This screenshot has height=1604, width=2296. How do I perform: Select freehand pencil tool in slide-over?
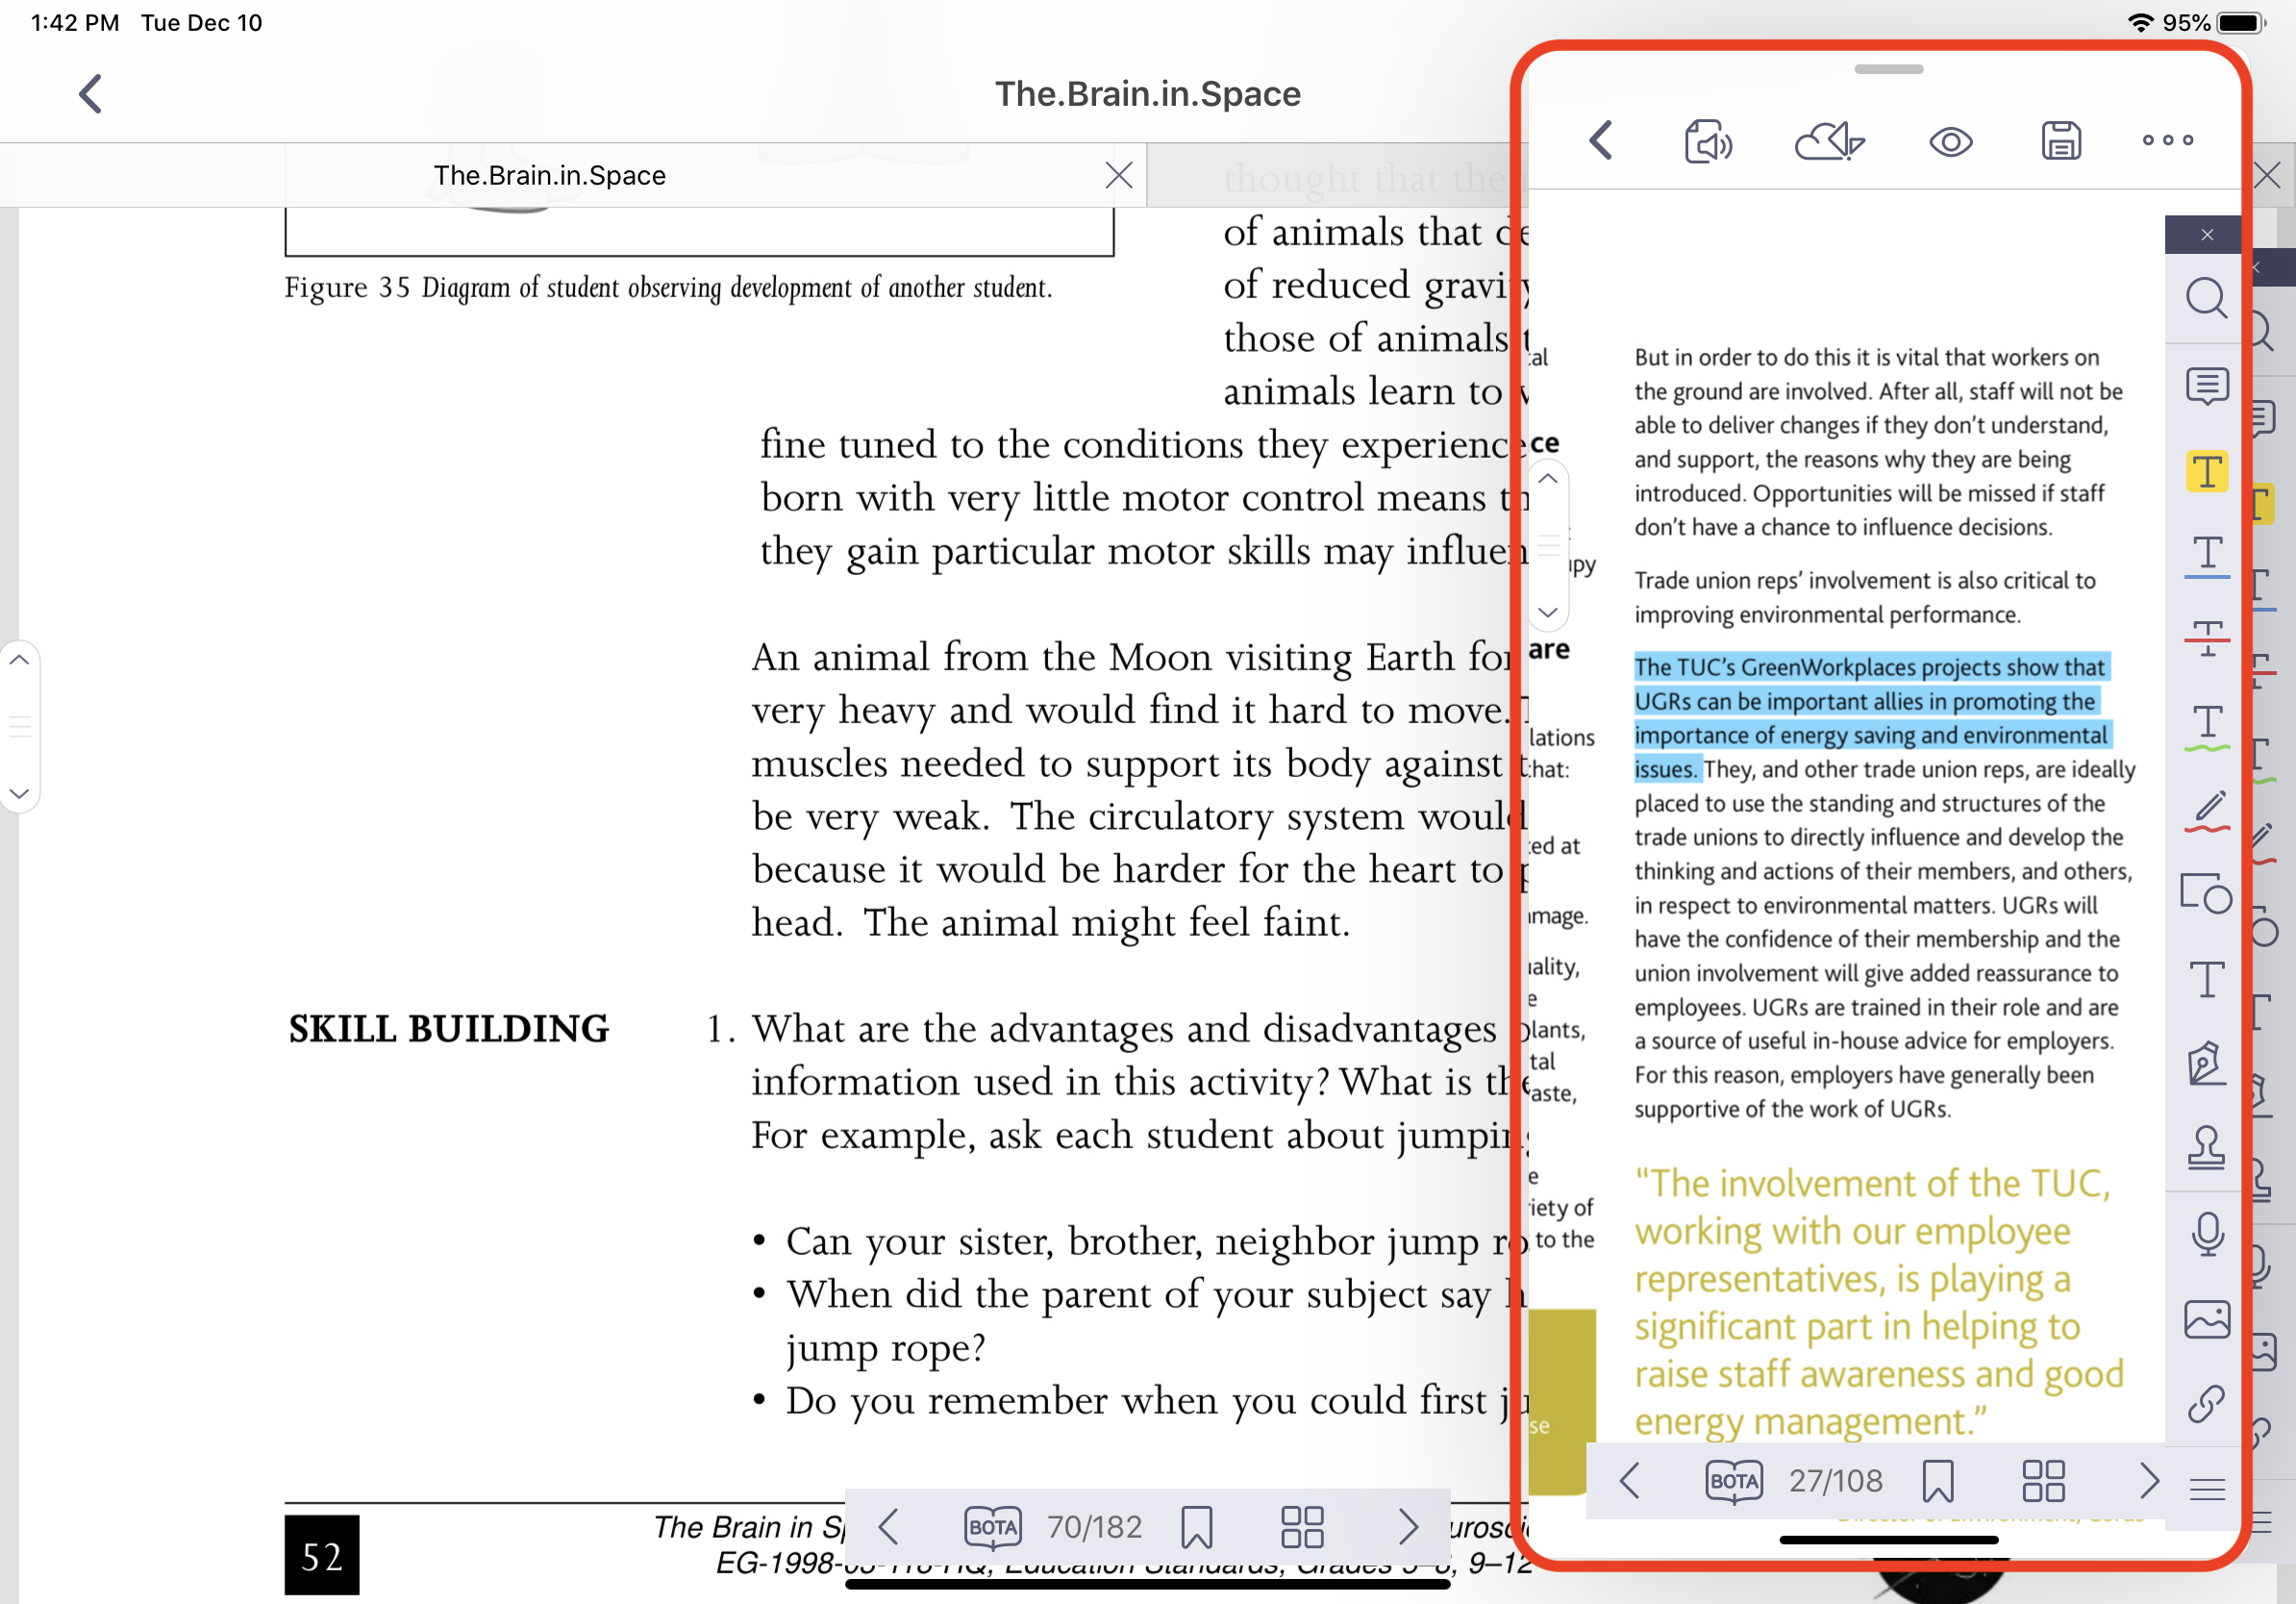point(2207,811)
